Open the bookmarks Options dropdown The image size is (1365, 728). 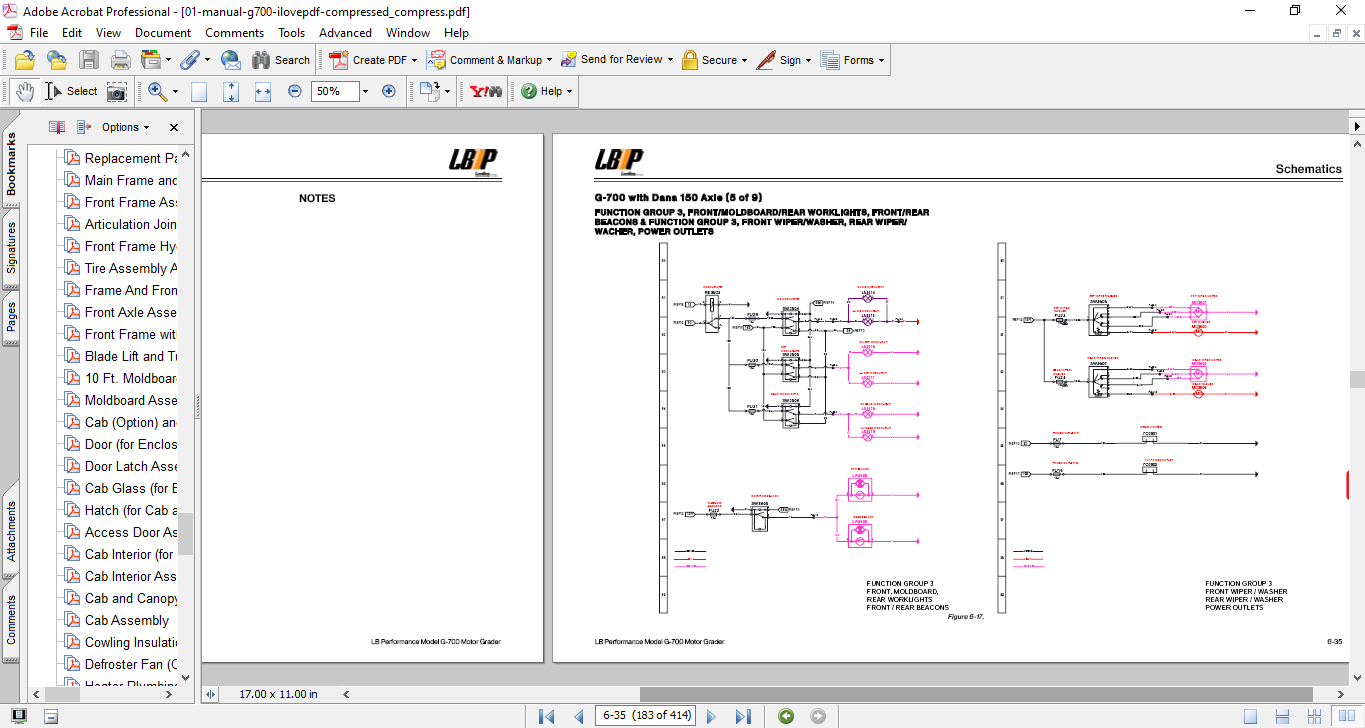tap(125, 127)
